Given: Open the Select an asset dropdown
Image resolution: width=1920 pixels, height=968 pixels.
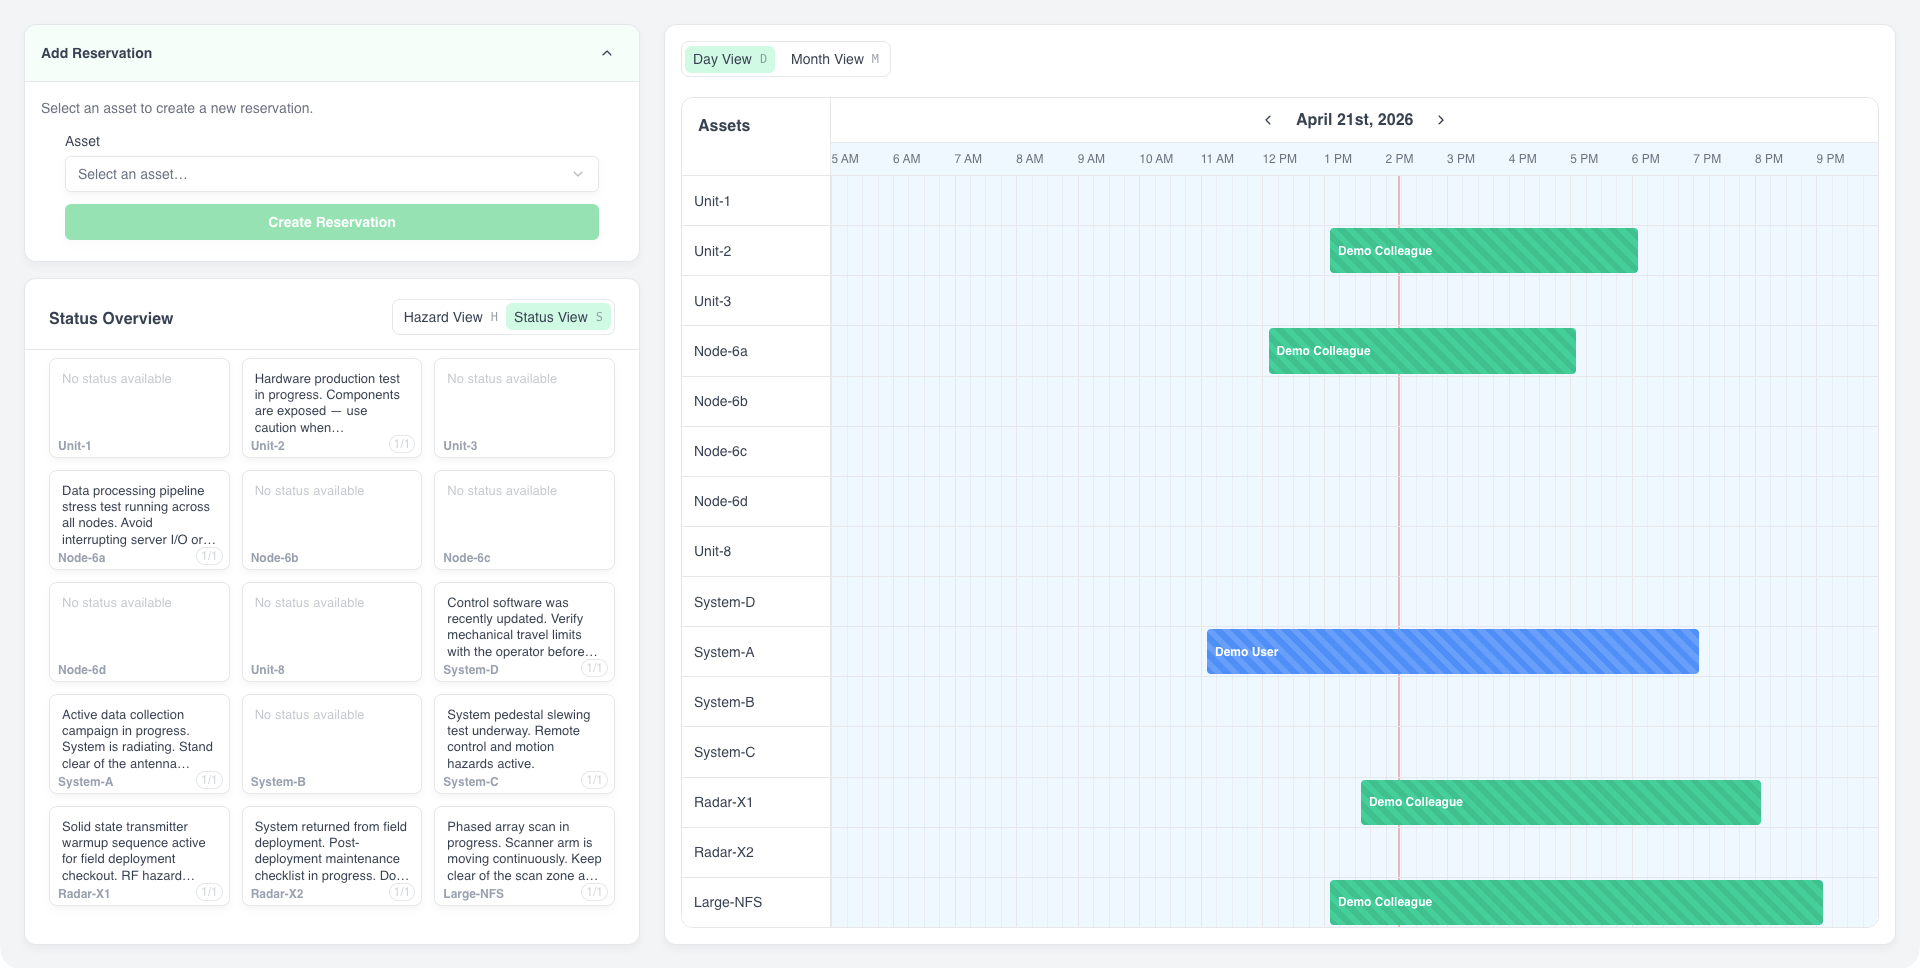Looking at the screenshot, I should (332, 174).
